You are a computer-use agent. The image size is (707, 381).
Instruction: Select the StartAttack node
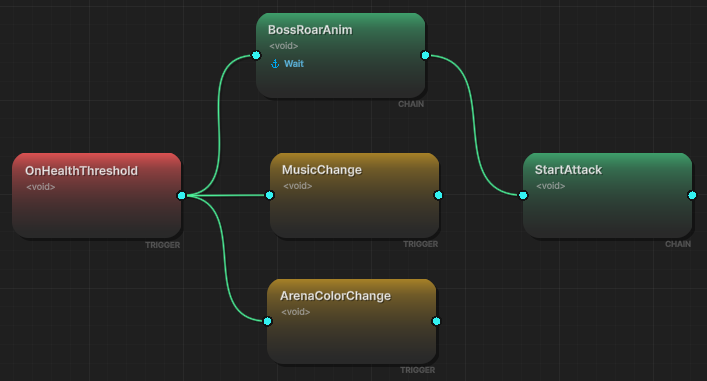[607, 195]
